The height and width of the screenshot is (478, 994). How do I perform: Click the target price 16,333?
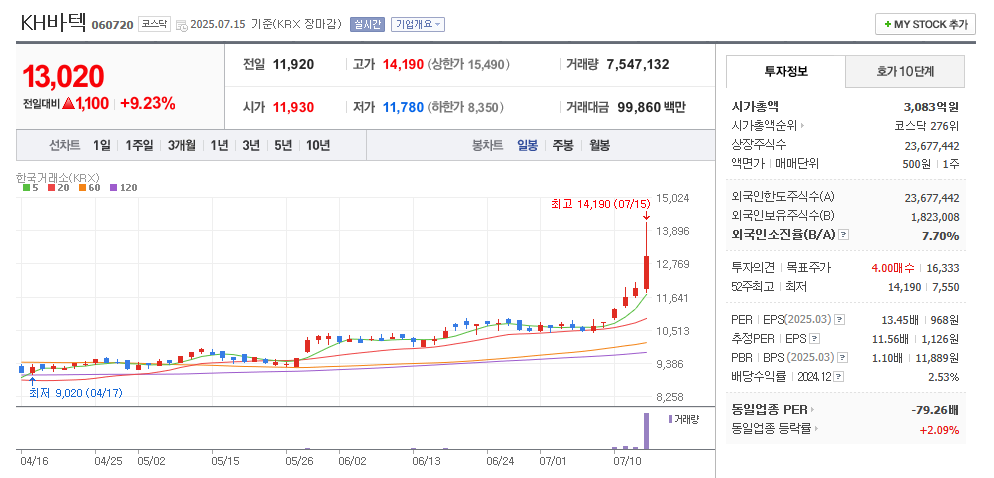(x=943, y=268)
